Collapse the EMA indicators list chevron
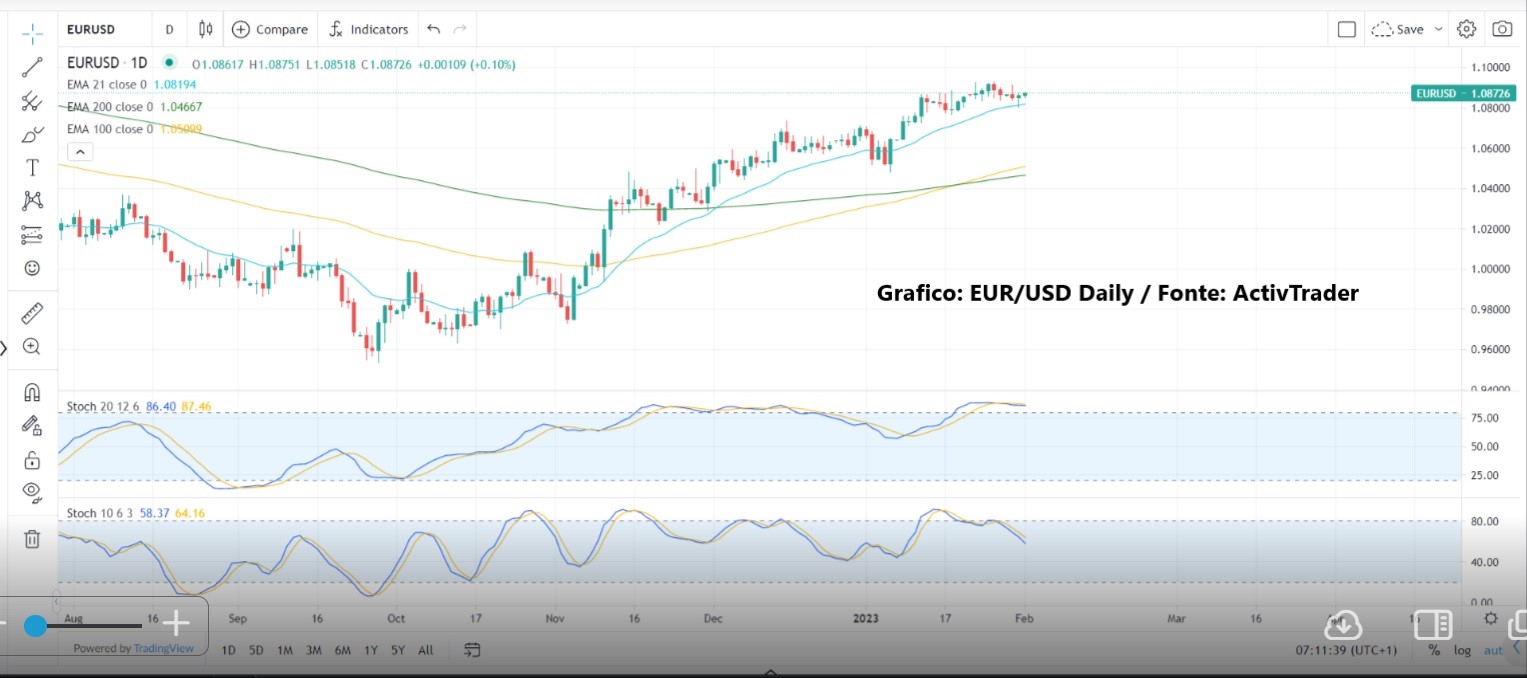The width and height of the screenshot is (1527, 678). (x=80, y=151)
